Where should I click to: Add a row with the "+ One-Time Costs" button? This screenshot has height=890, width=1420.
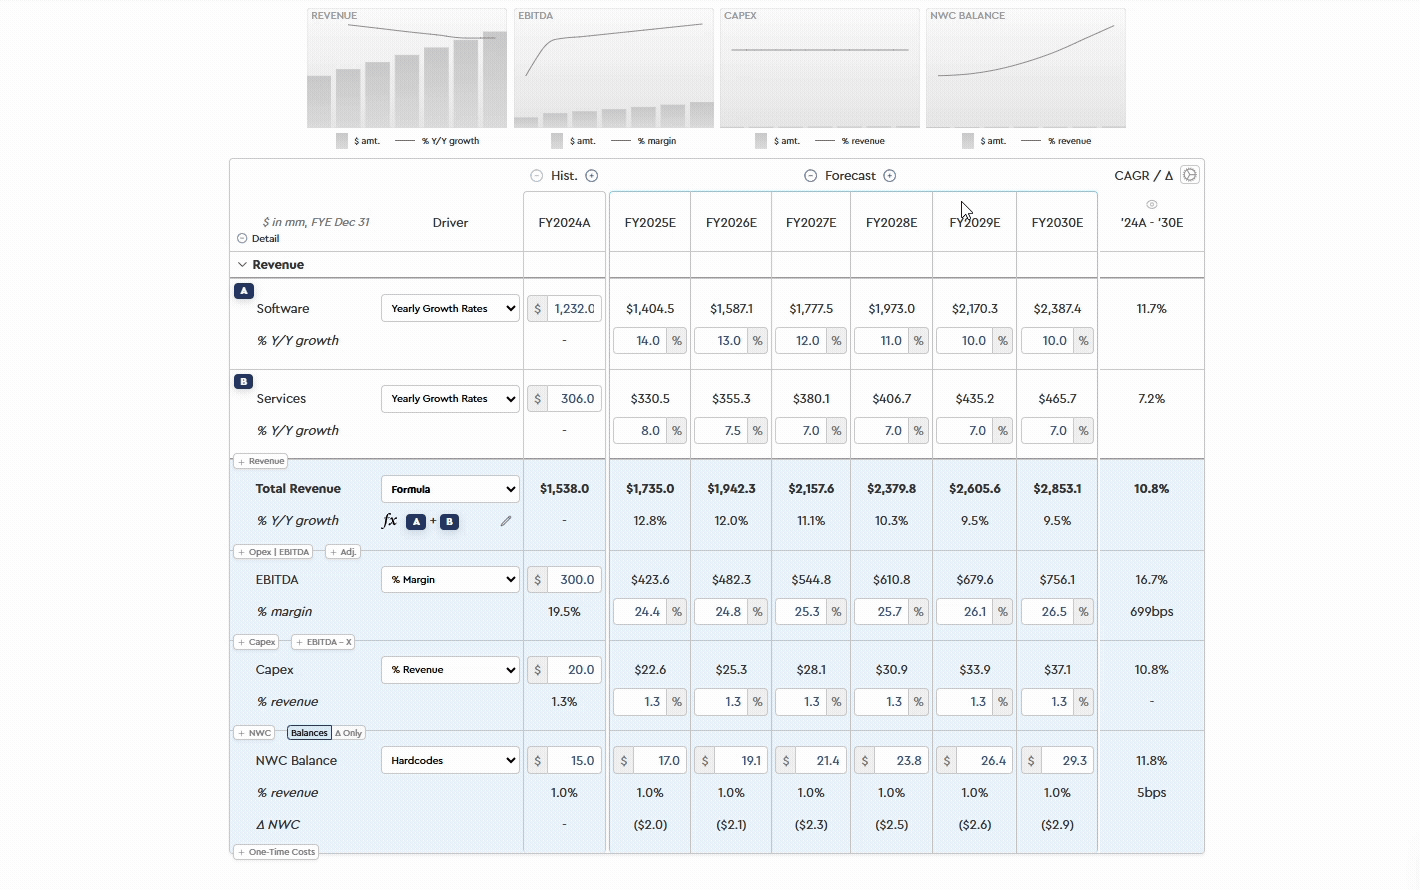pos(275,851)
